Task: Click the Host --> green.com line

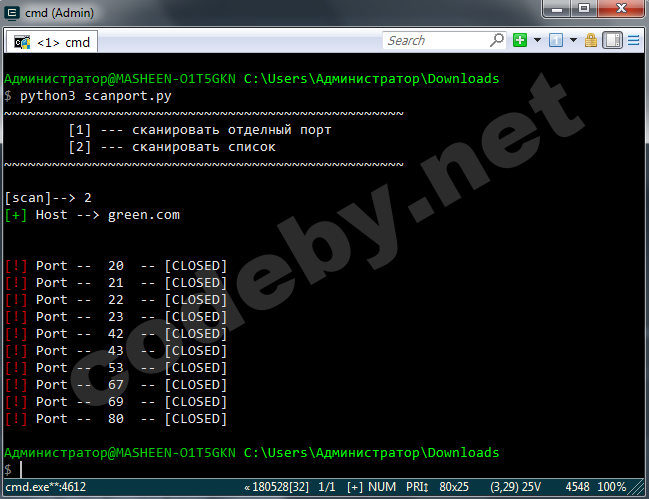Action: tap(92, 215)
